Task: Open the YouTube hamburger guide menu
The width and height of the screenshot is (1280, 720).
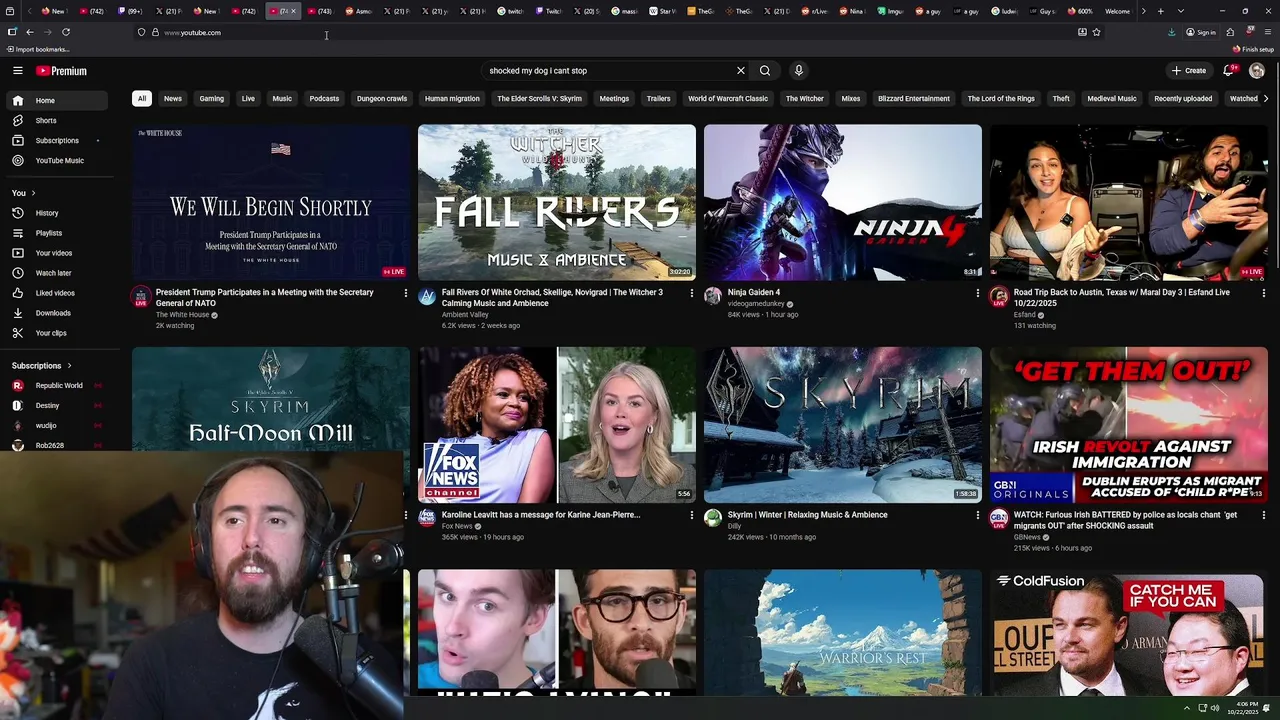Action: (17, 71)
